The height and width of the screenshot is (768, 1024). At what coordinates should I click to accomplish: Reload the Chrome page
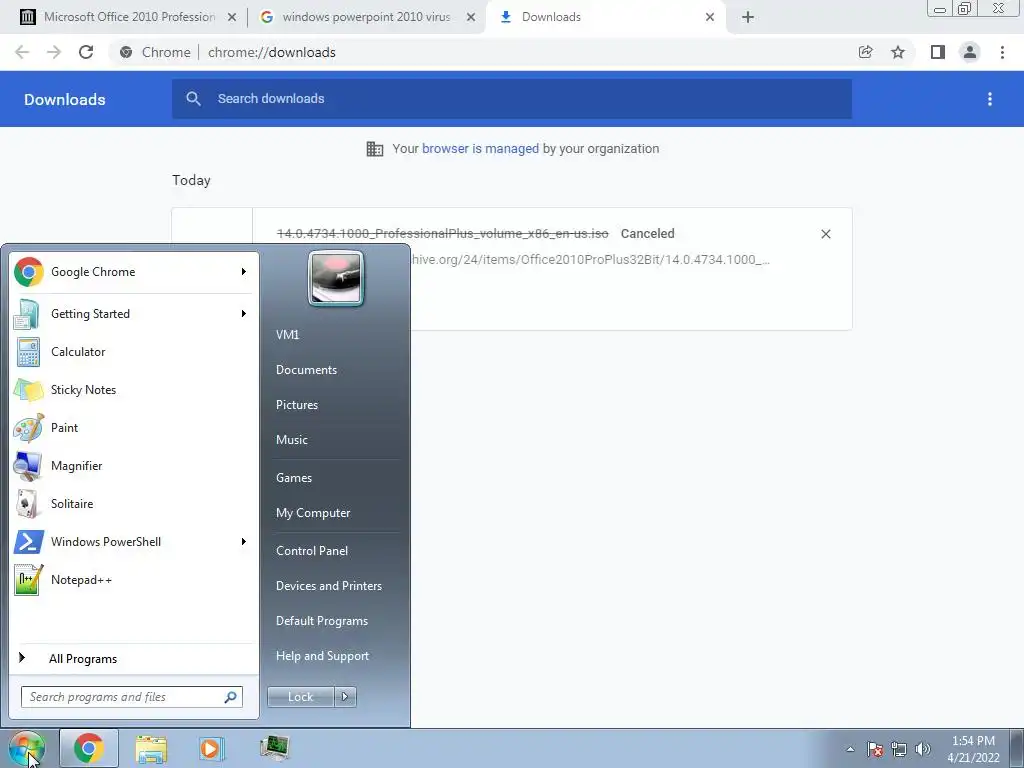pyautogui.click(x=86, y=52)
